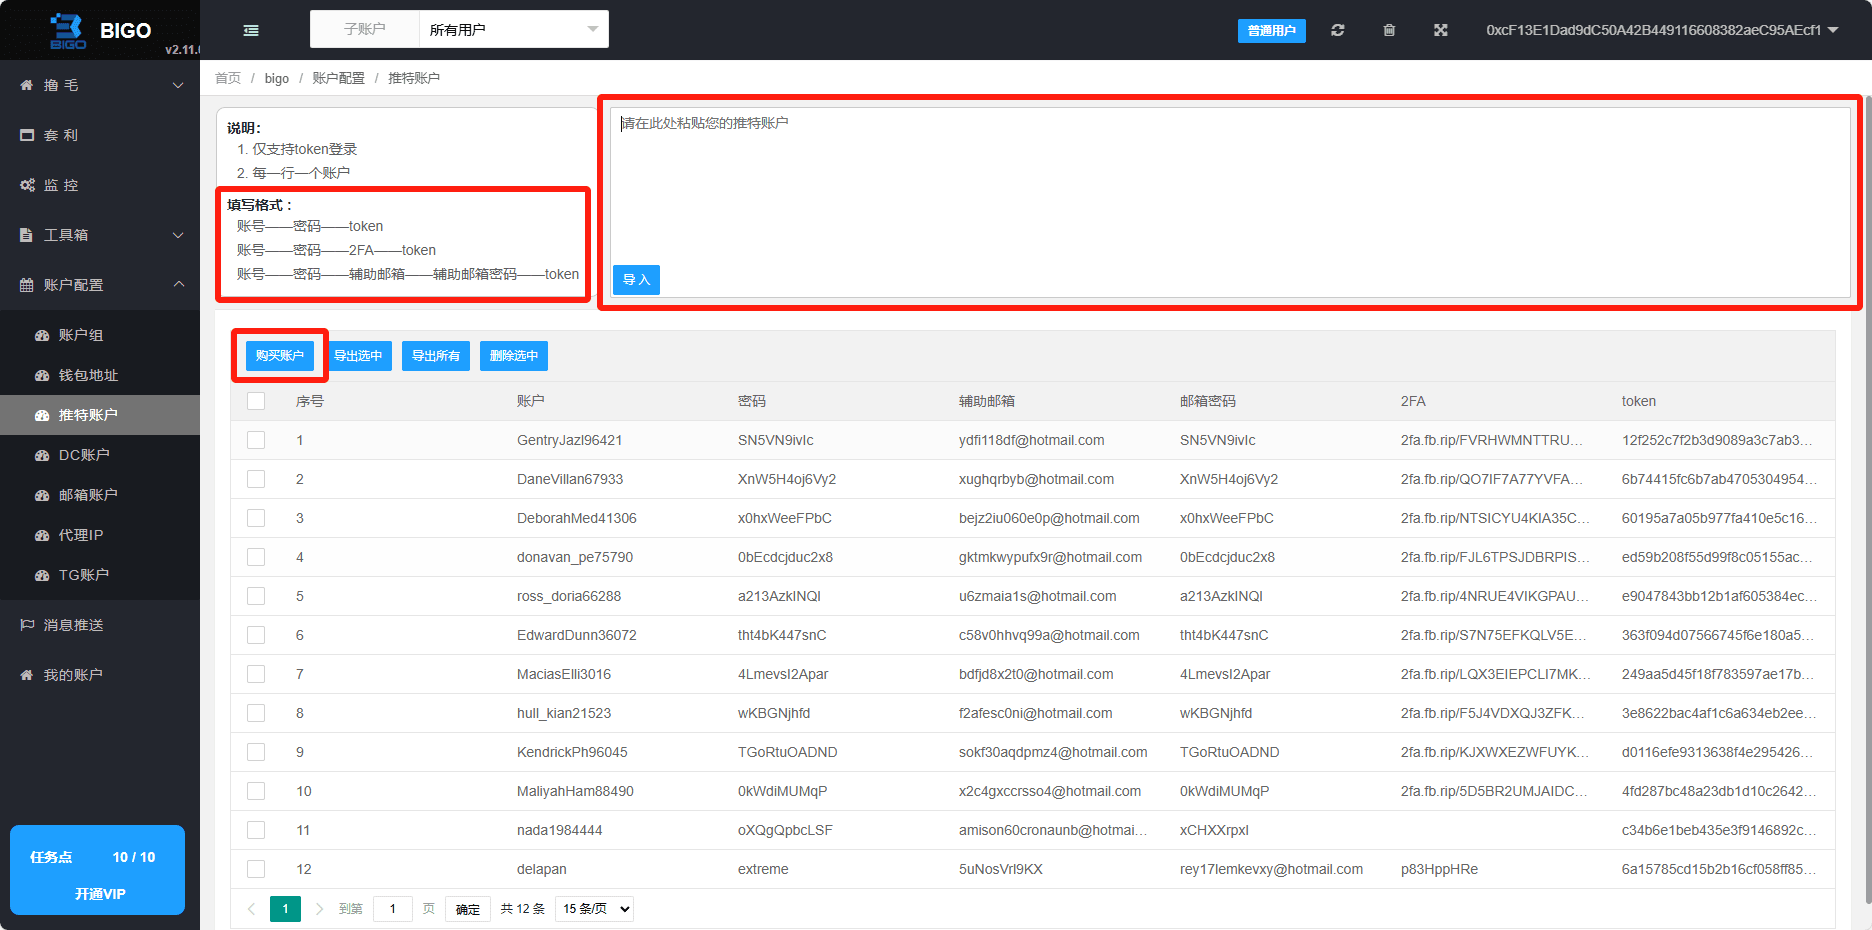Image resolution: width=1872 pixels, height=930 pixels.
Task: Expand the 工具箱 menu chevron
Action: (x=178, y=235)
